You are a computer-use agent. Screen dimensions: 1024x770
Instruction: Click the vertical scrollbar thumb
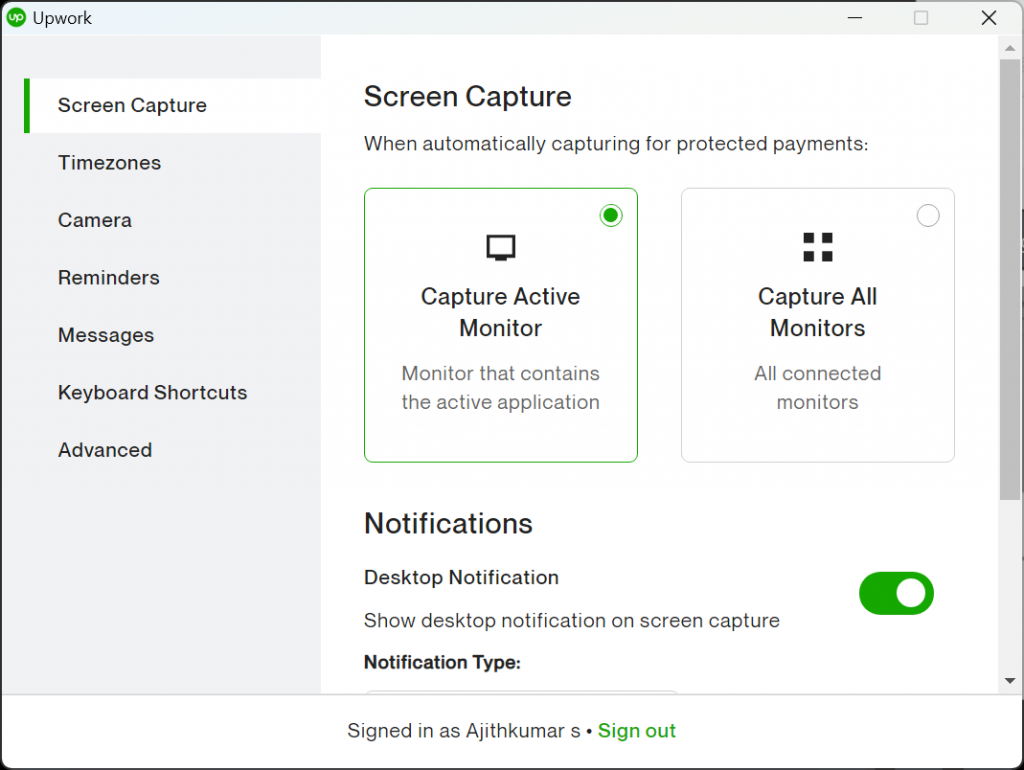point(1010,280)
